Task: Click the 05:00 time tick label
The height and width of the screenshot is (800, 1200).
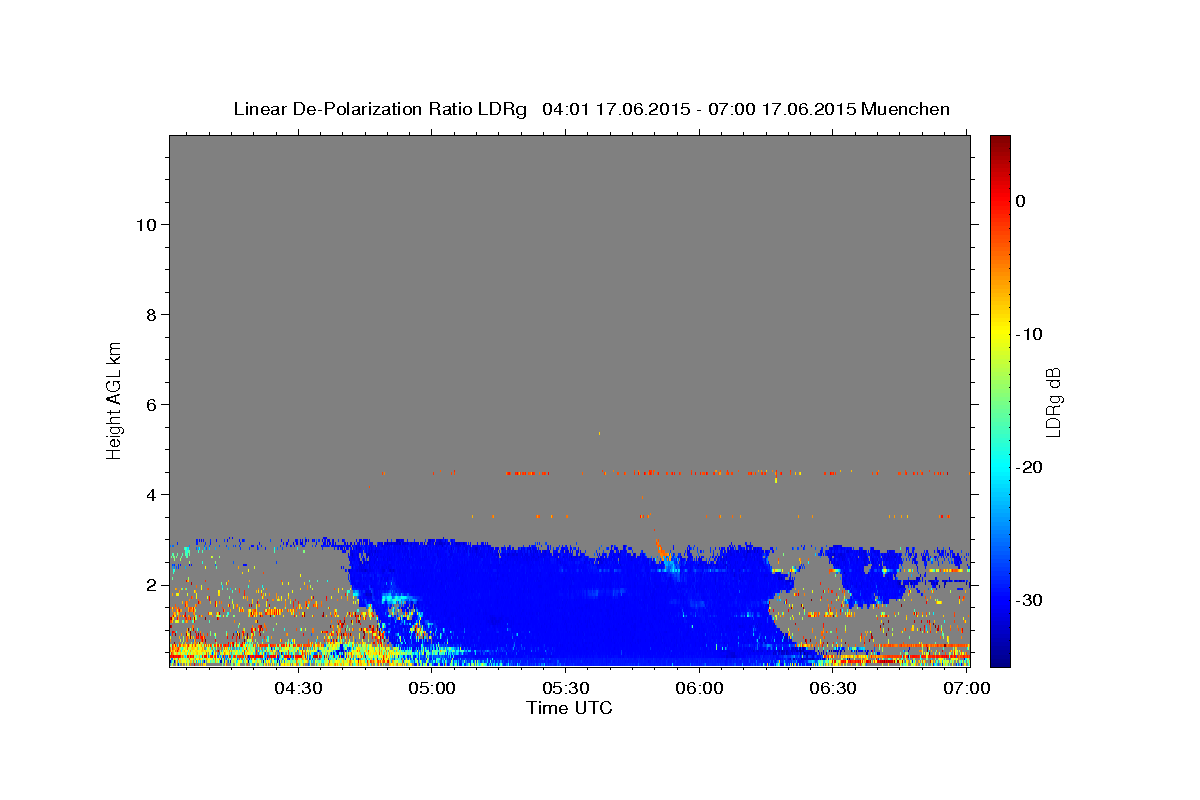Action: pos(432,689)
